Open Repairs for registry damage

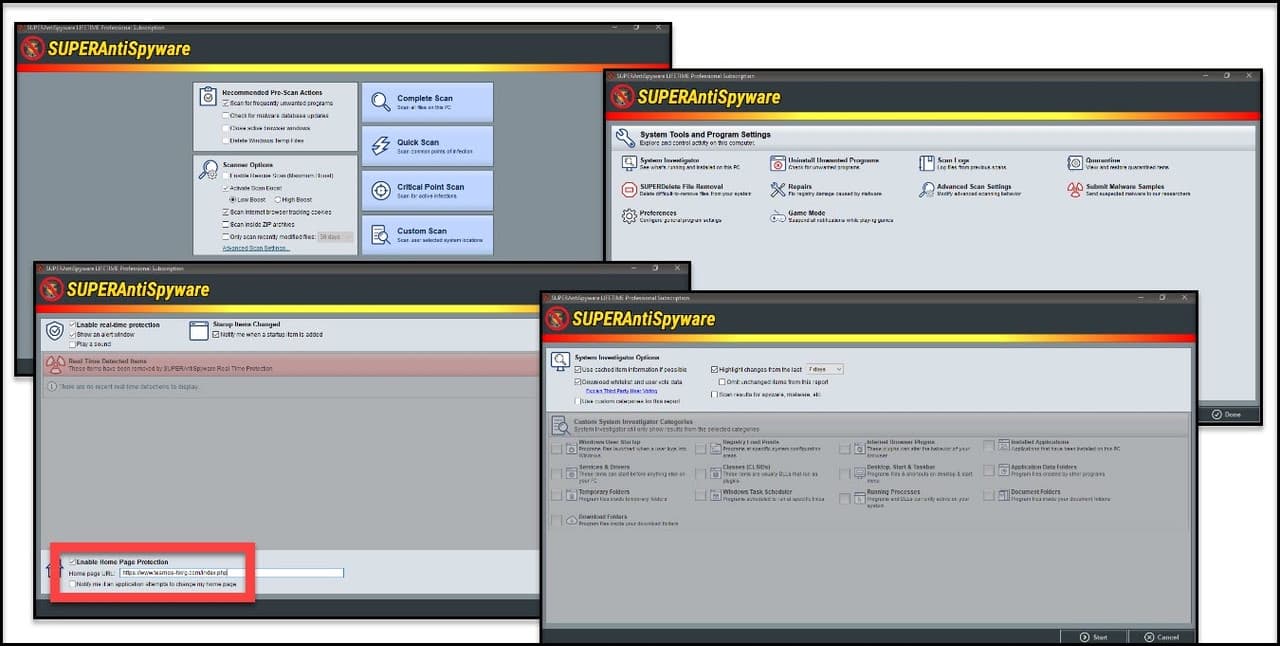coord(800,187)
